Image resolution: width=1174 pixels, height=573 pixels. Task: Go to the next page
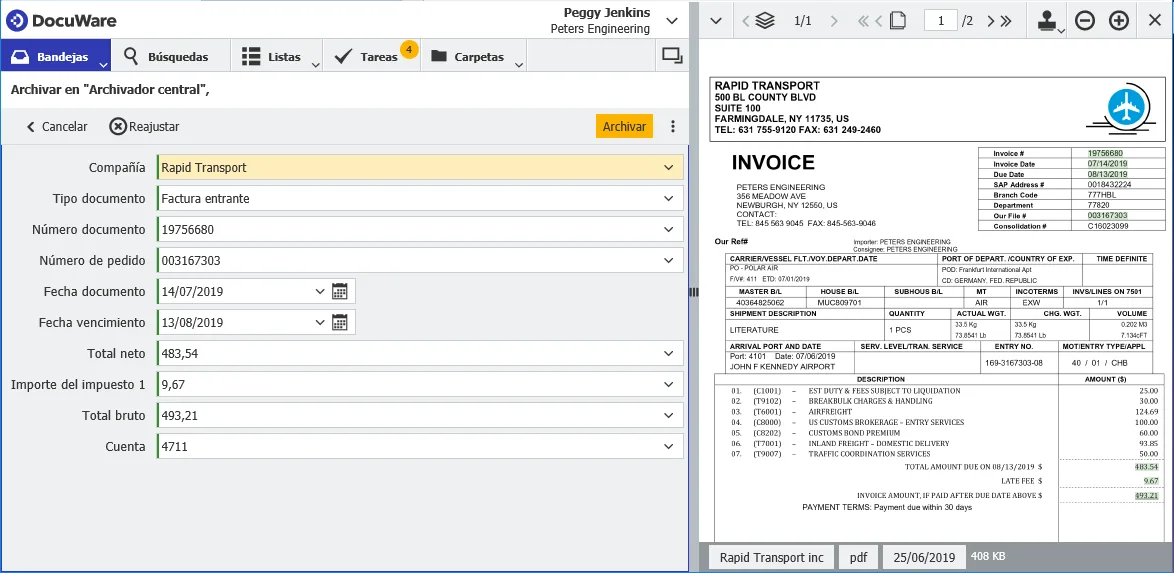click(x=991, y=21)
